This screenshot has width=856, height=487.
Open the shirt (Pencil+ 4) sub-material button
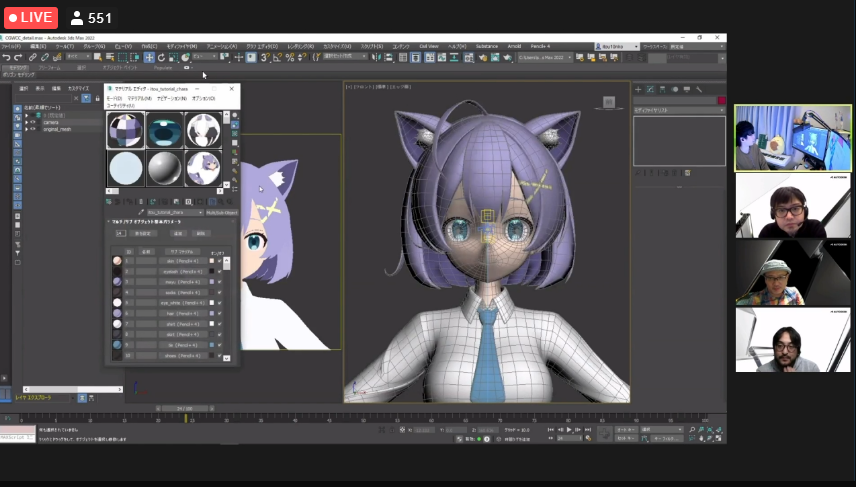click(183, 324)
